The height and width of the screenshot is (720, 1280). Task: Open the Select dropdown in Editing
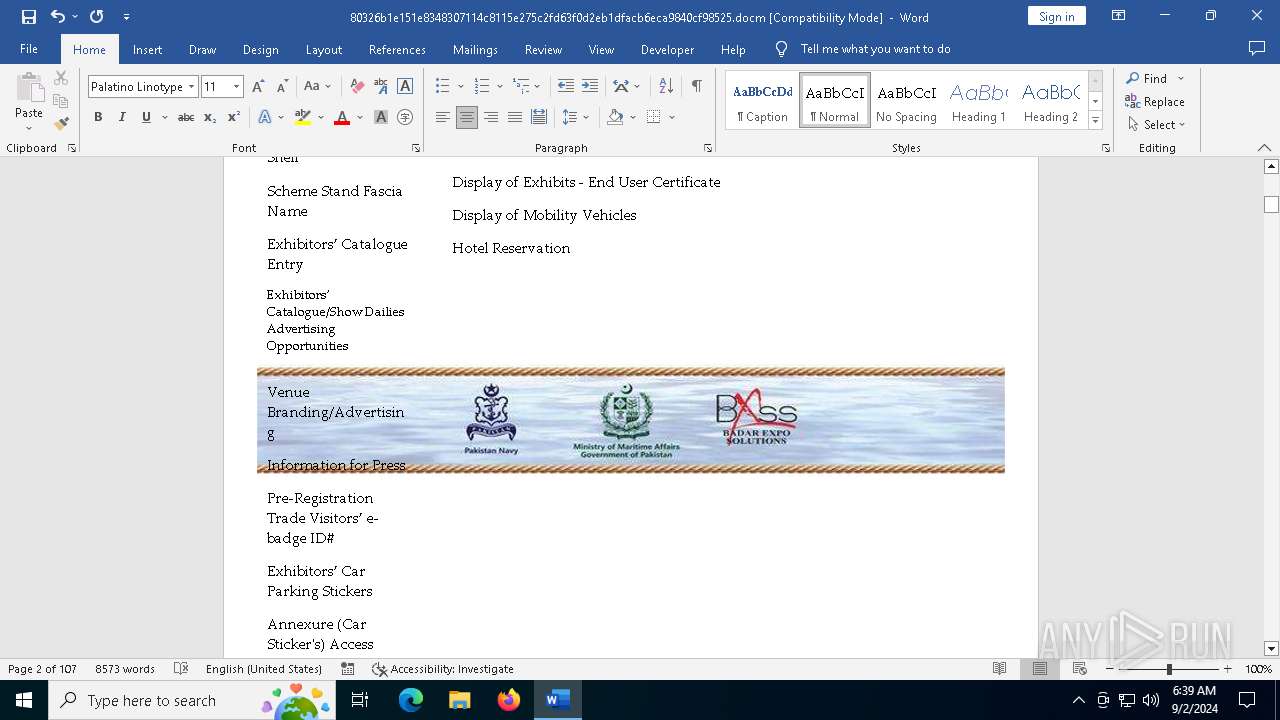click(1157, 125)
